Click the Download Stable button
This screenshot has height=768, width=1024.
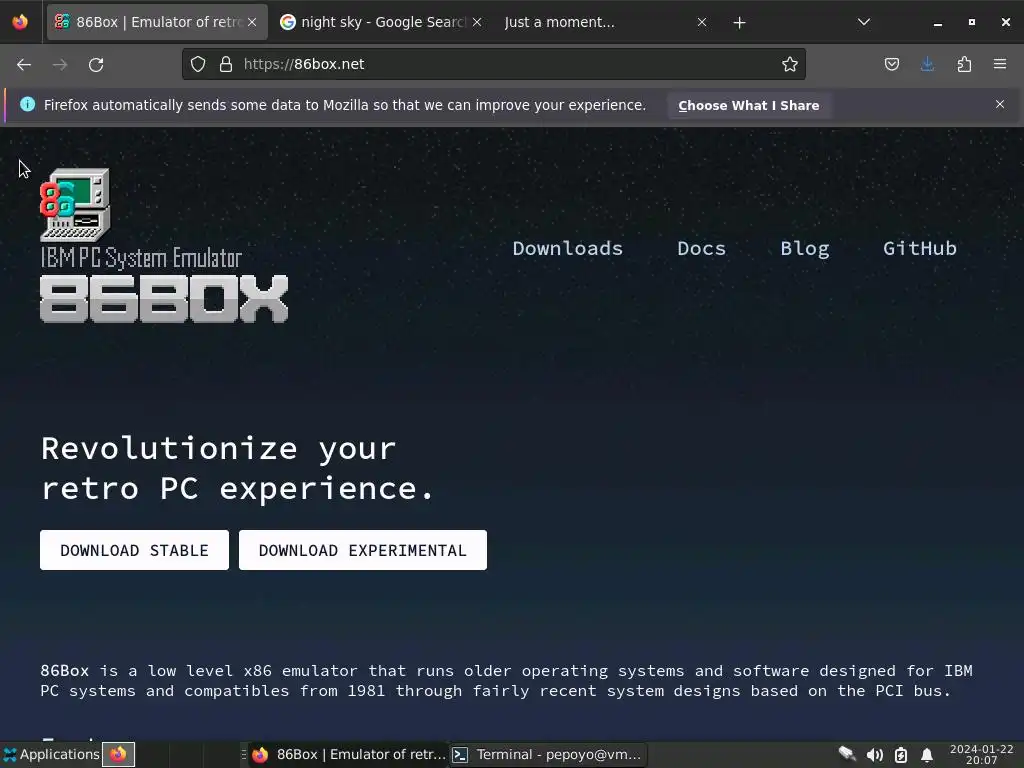tap(135, 550)
